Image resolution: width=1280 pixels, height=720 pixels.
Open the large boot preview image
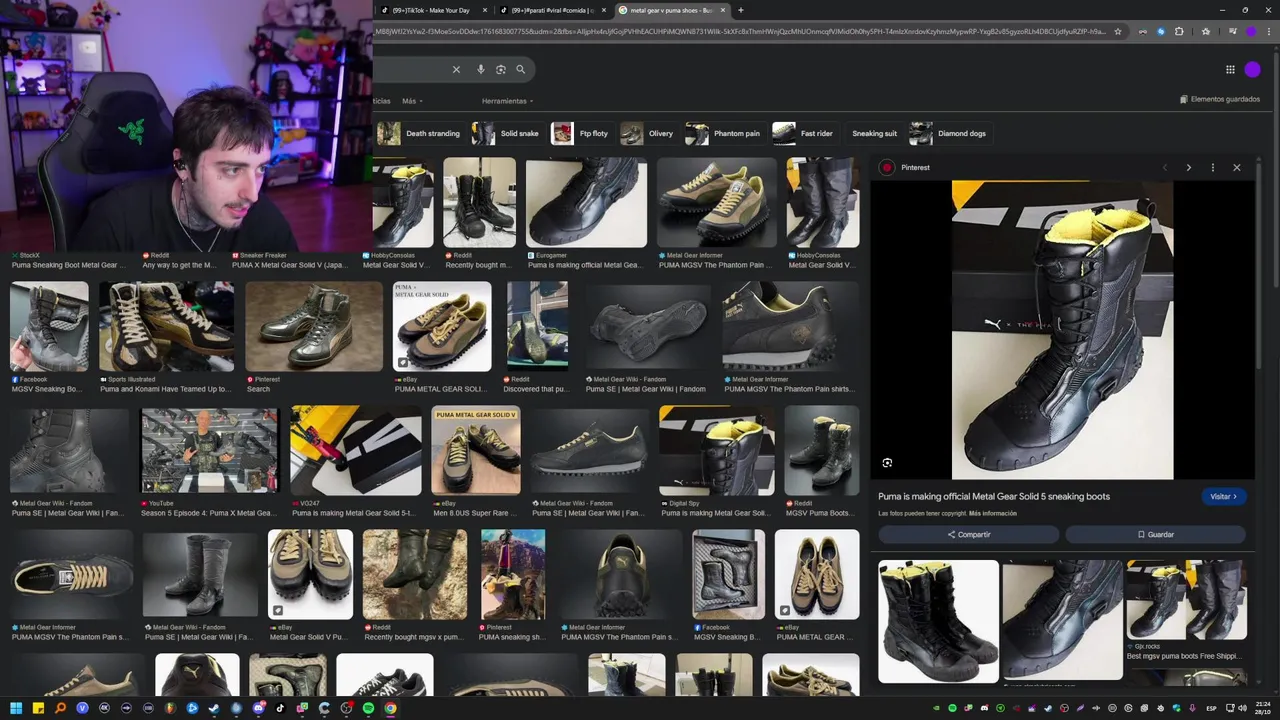(1062, 330)
